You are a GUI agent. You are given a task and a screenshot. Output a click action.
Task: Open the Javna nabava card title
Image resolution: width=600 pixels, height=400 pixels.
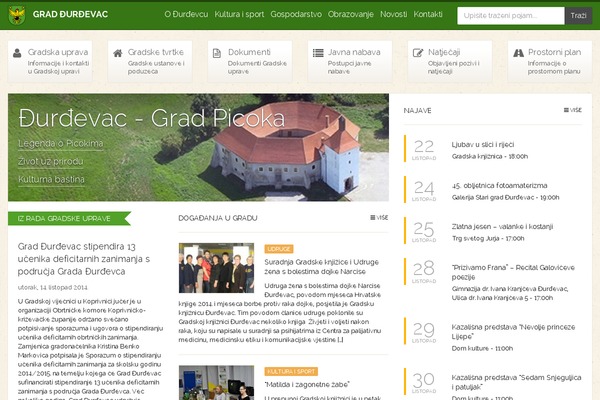pos(354,52)
